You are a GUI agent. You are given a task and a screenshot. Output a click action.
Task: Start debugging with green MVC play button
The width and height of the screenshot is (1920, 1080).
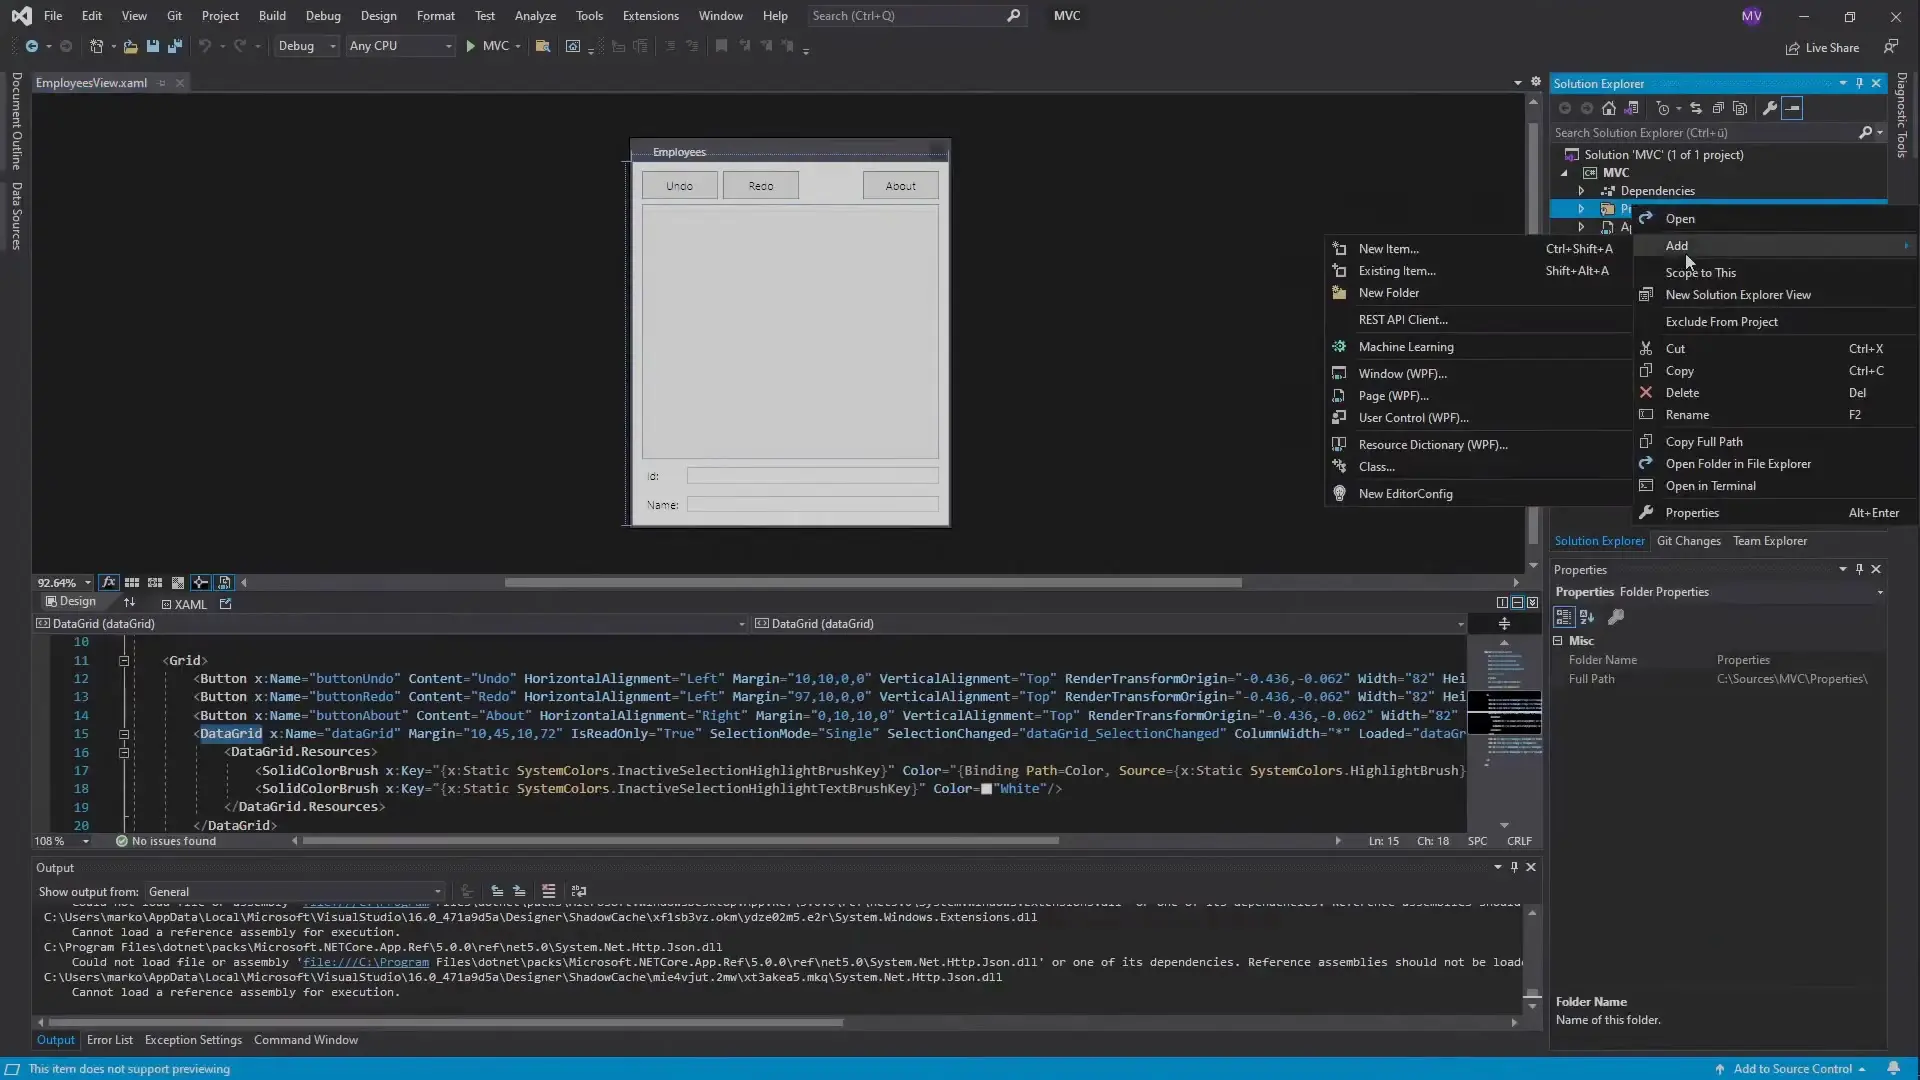click(489, 46)
